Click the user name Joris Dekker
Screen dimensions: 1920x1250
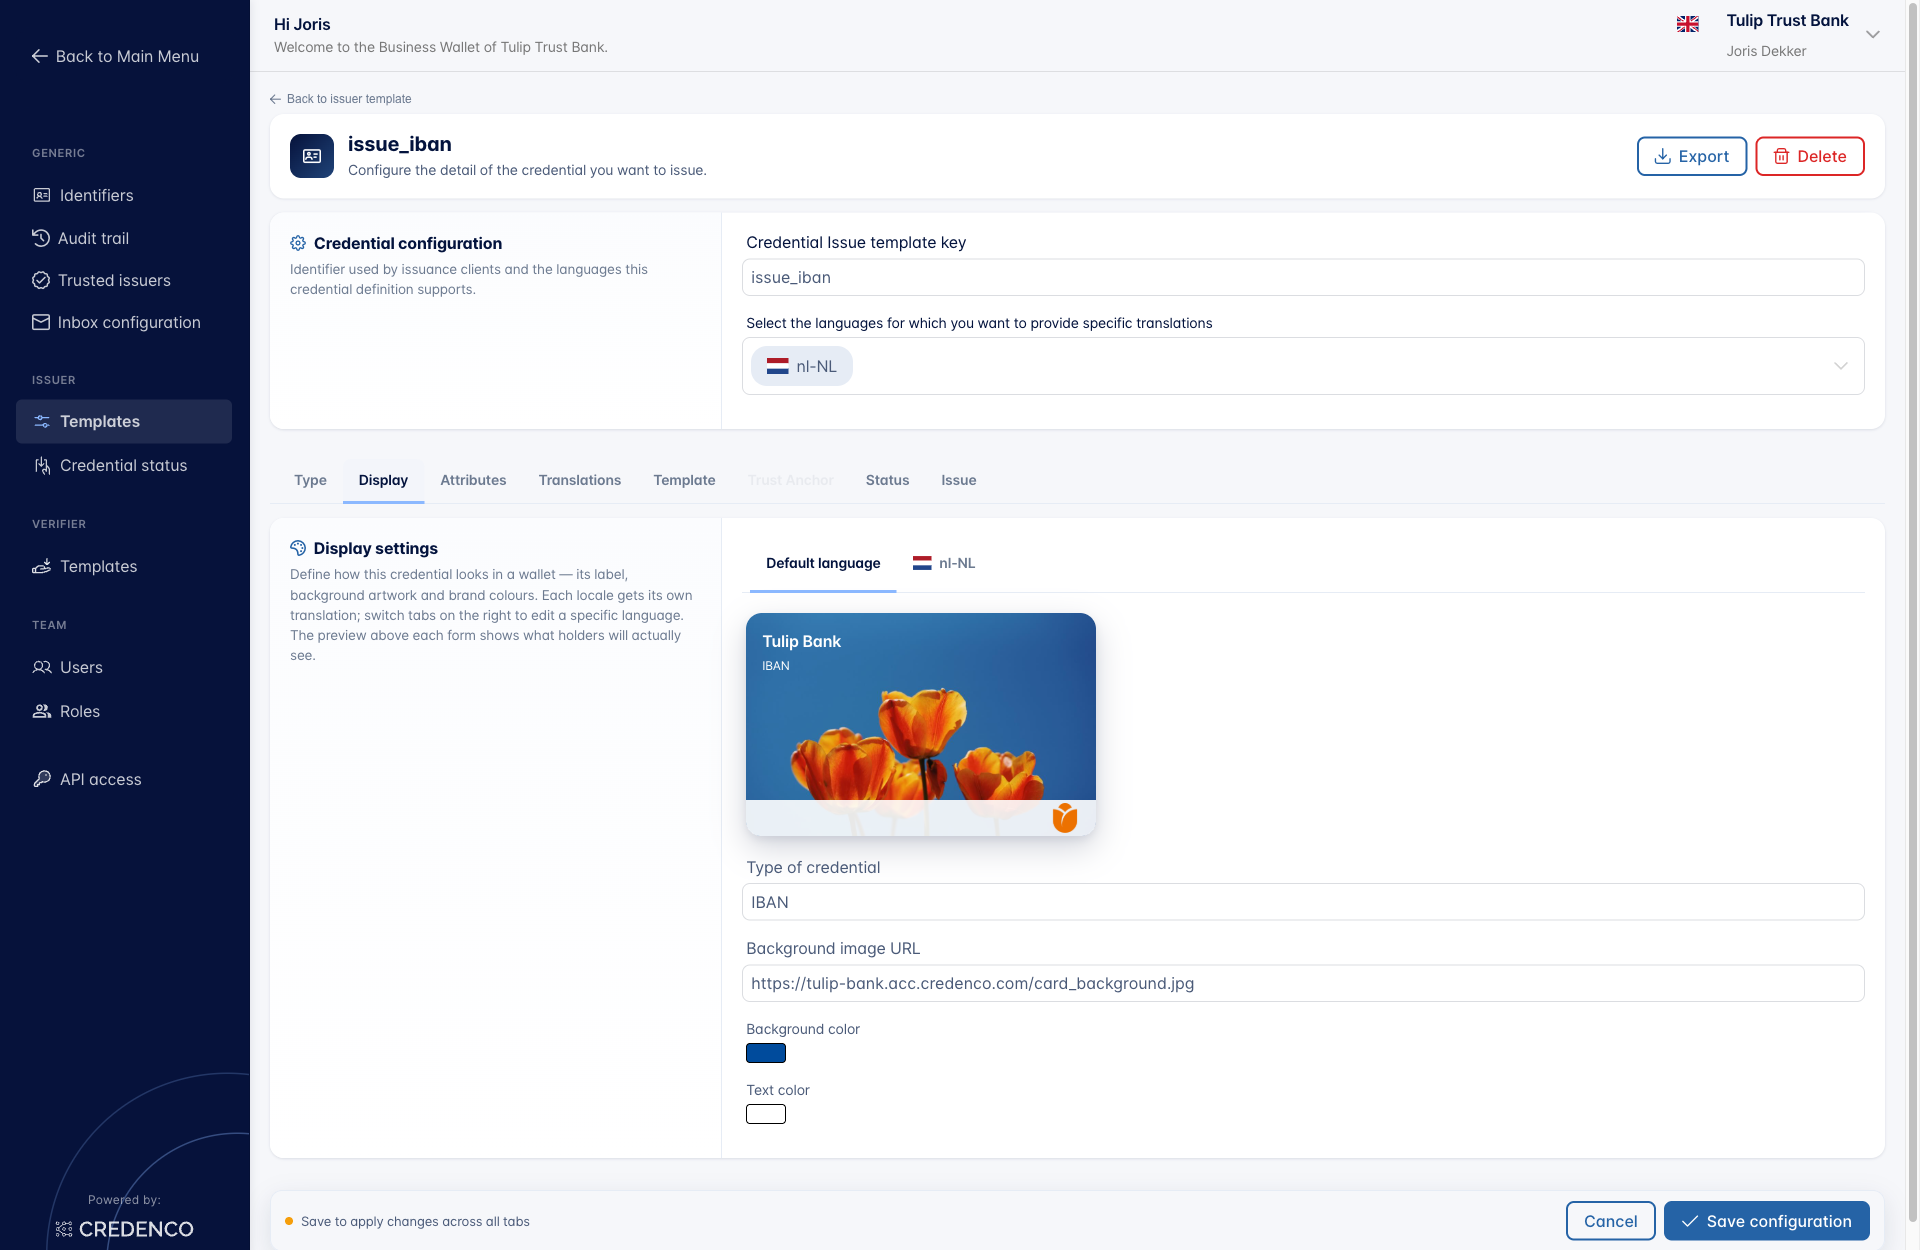(1766, 51)
